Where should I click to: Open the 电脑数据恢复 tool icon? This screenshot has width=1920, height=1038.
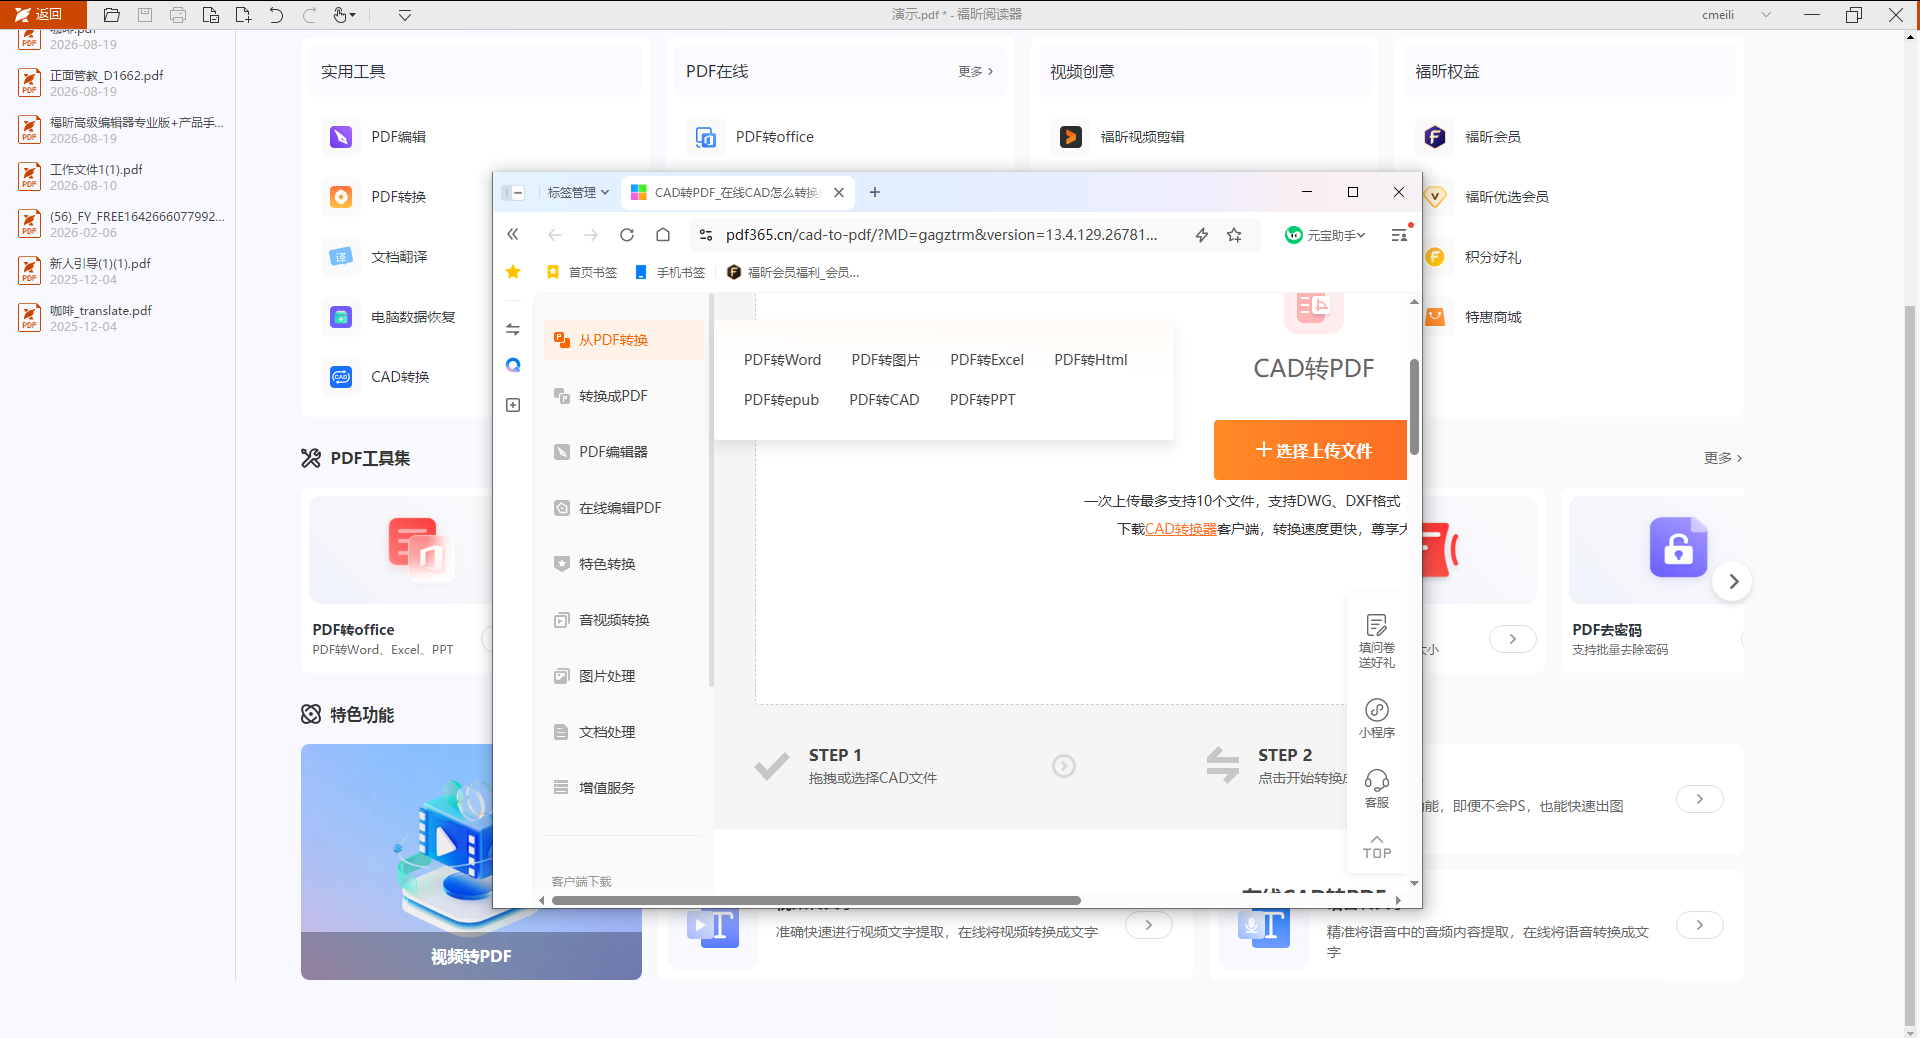click(341, 317)
